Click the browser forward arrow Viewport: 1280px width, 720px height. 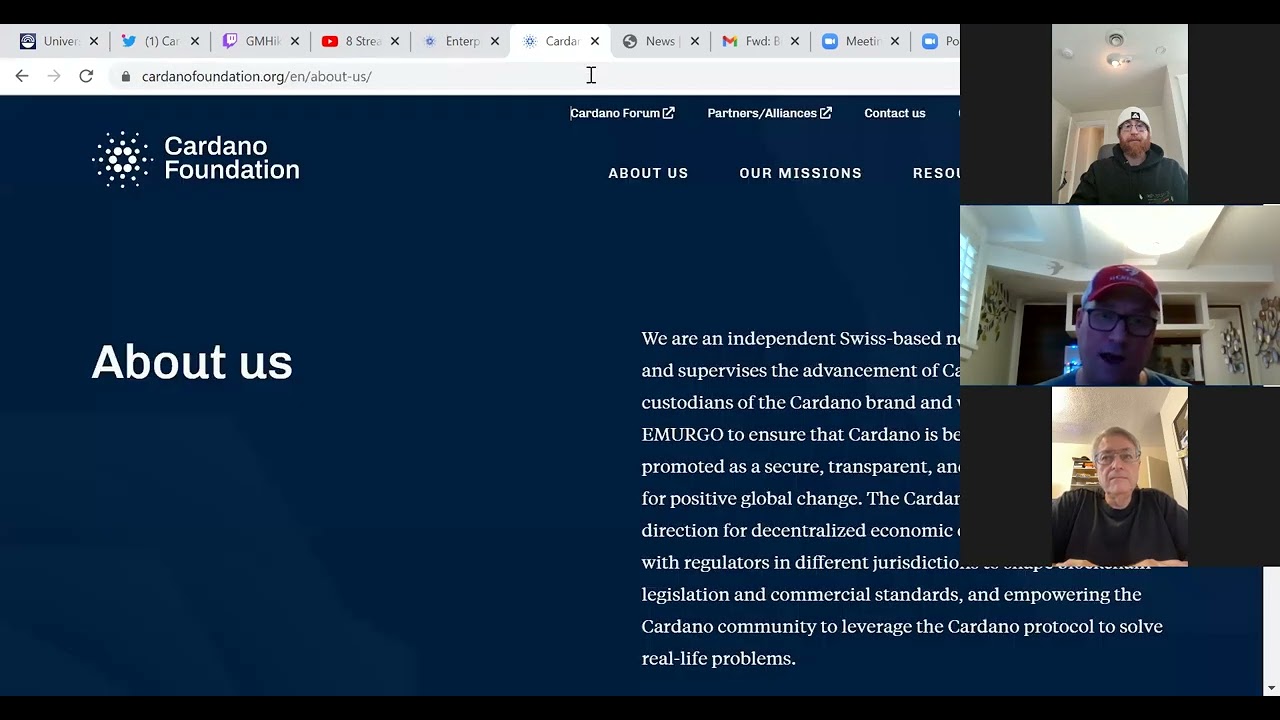(54, 76)
